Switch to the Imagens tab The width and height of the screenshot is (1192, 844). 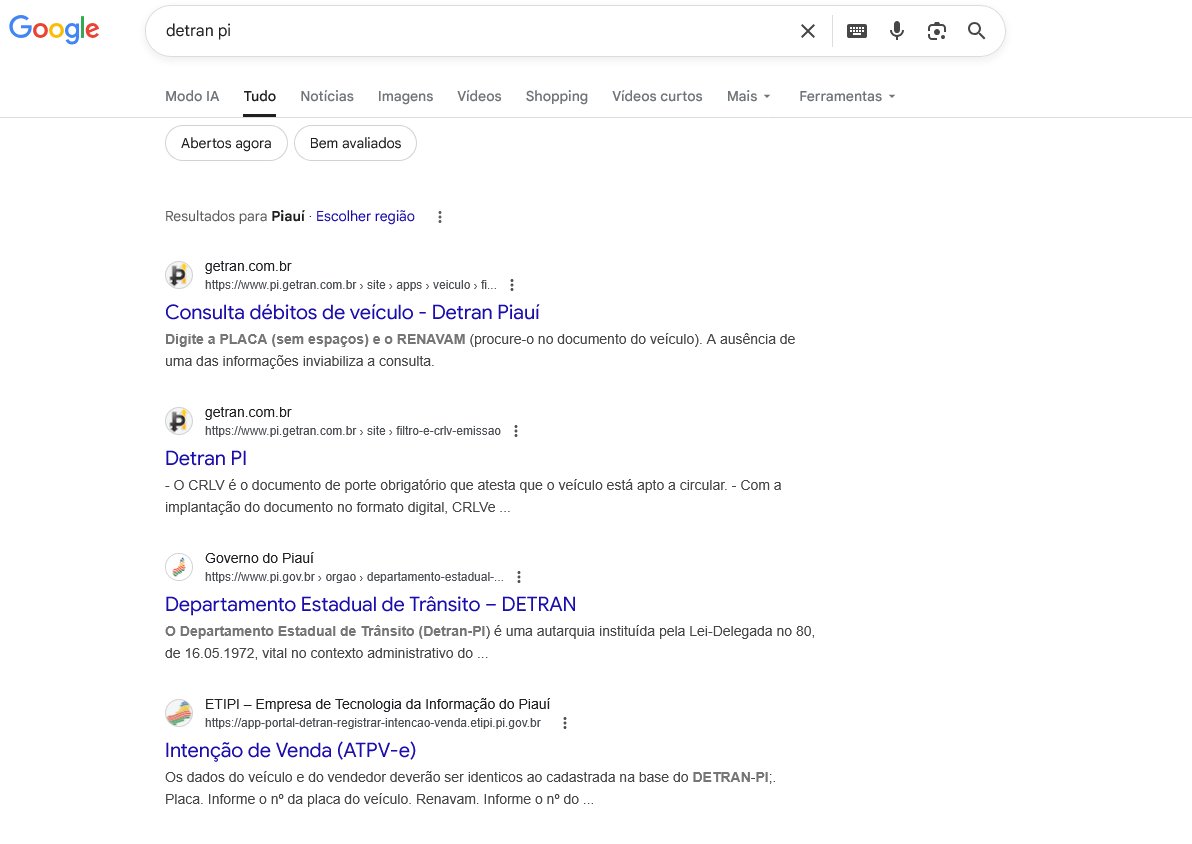pyautogui.click(x=405, y=96)
